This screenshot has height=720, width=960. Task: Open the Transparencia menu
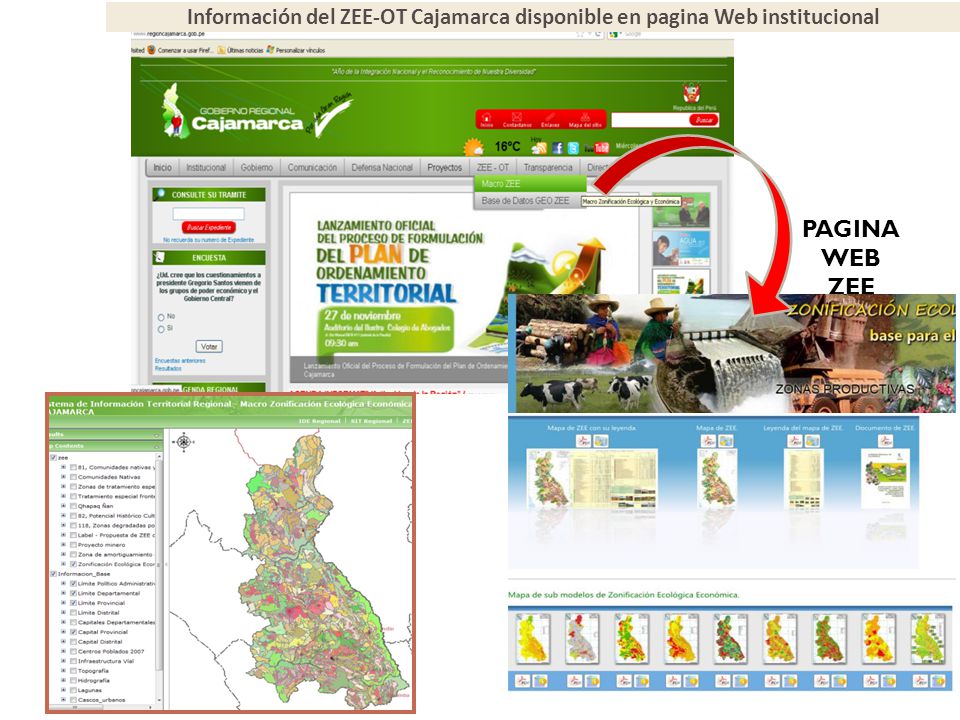pyautogui.click(x=548, y=167)
